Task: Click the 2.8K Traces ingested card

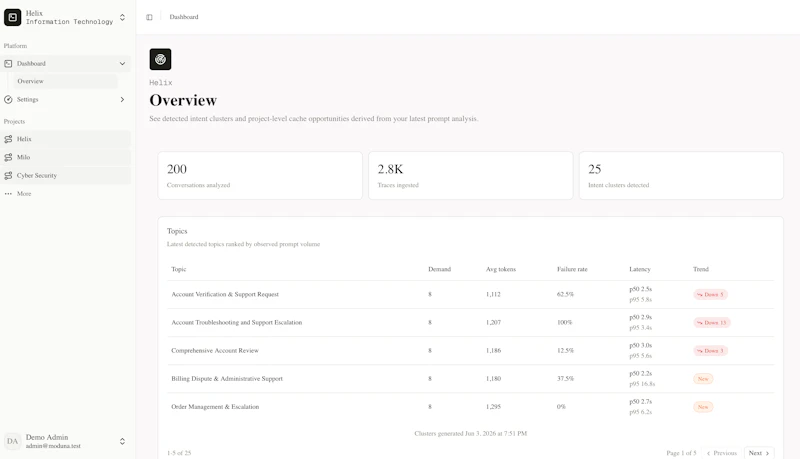Action: point(470,175)
